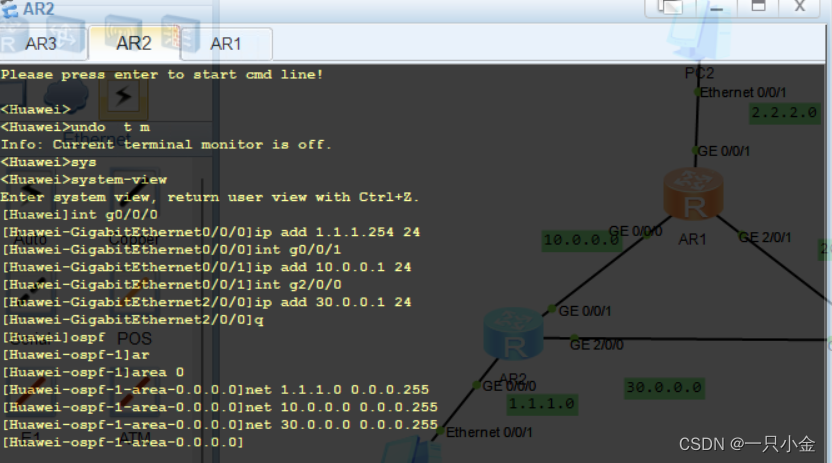Select the AR2 terminal tab
832x463 pixels.
click(x=134, y=43)
